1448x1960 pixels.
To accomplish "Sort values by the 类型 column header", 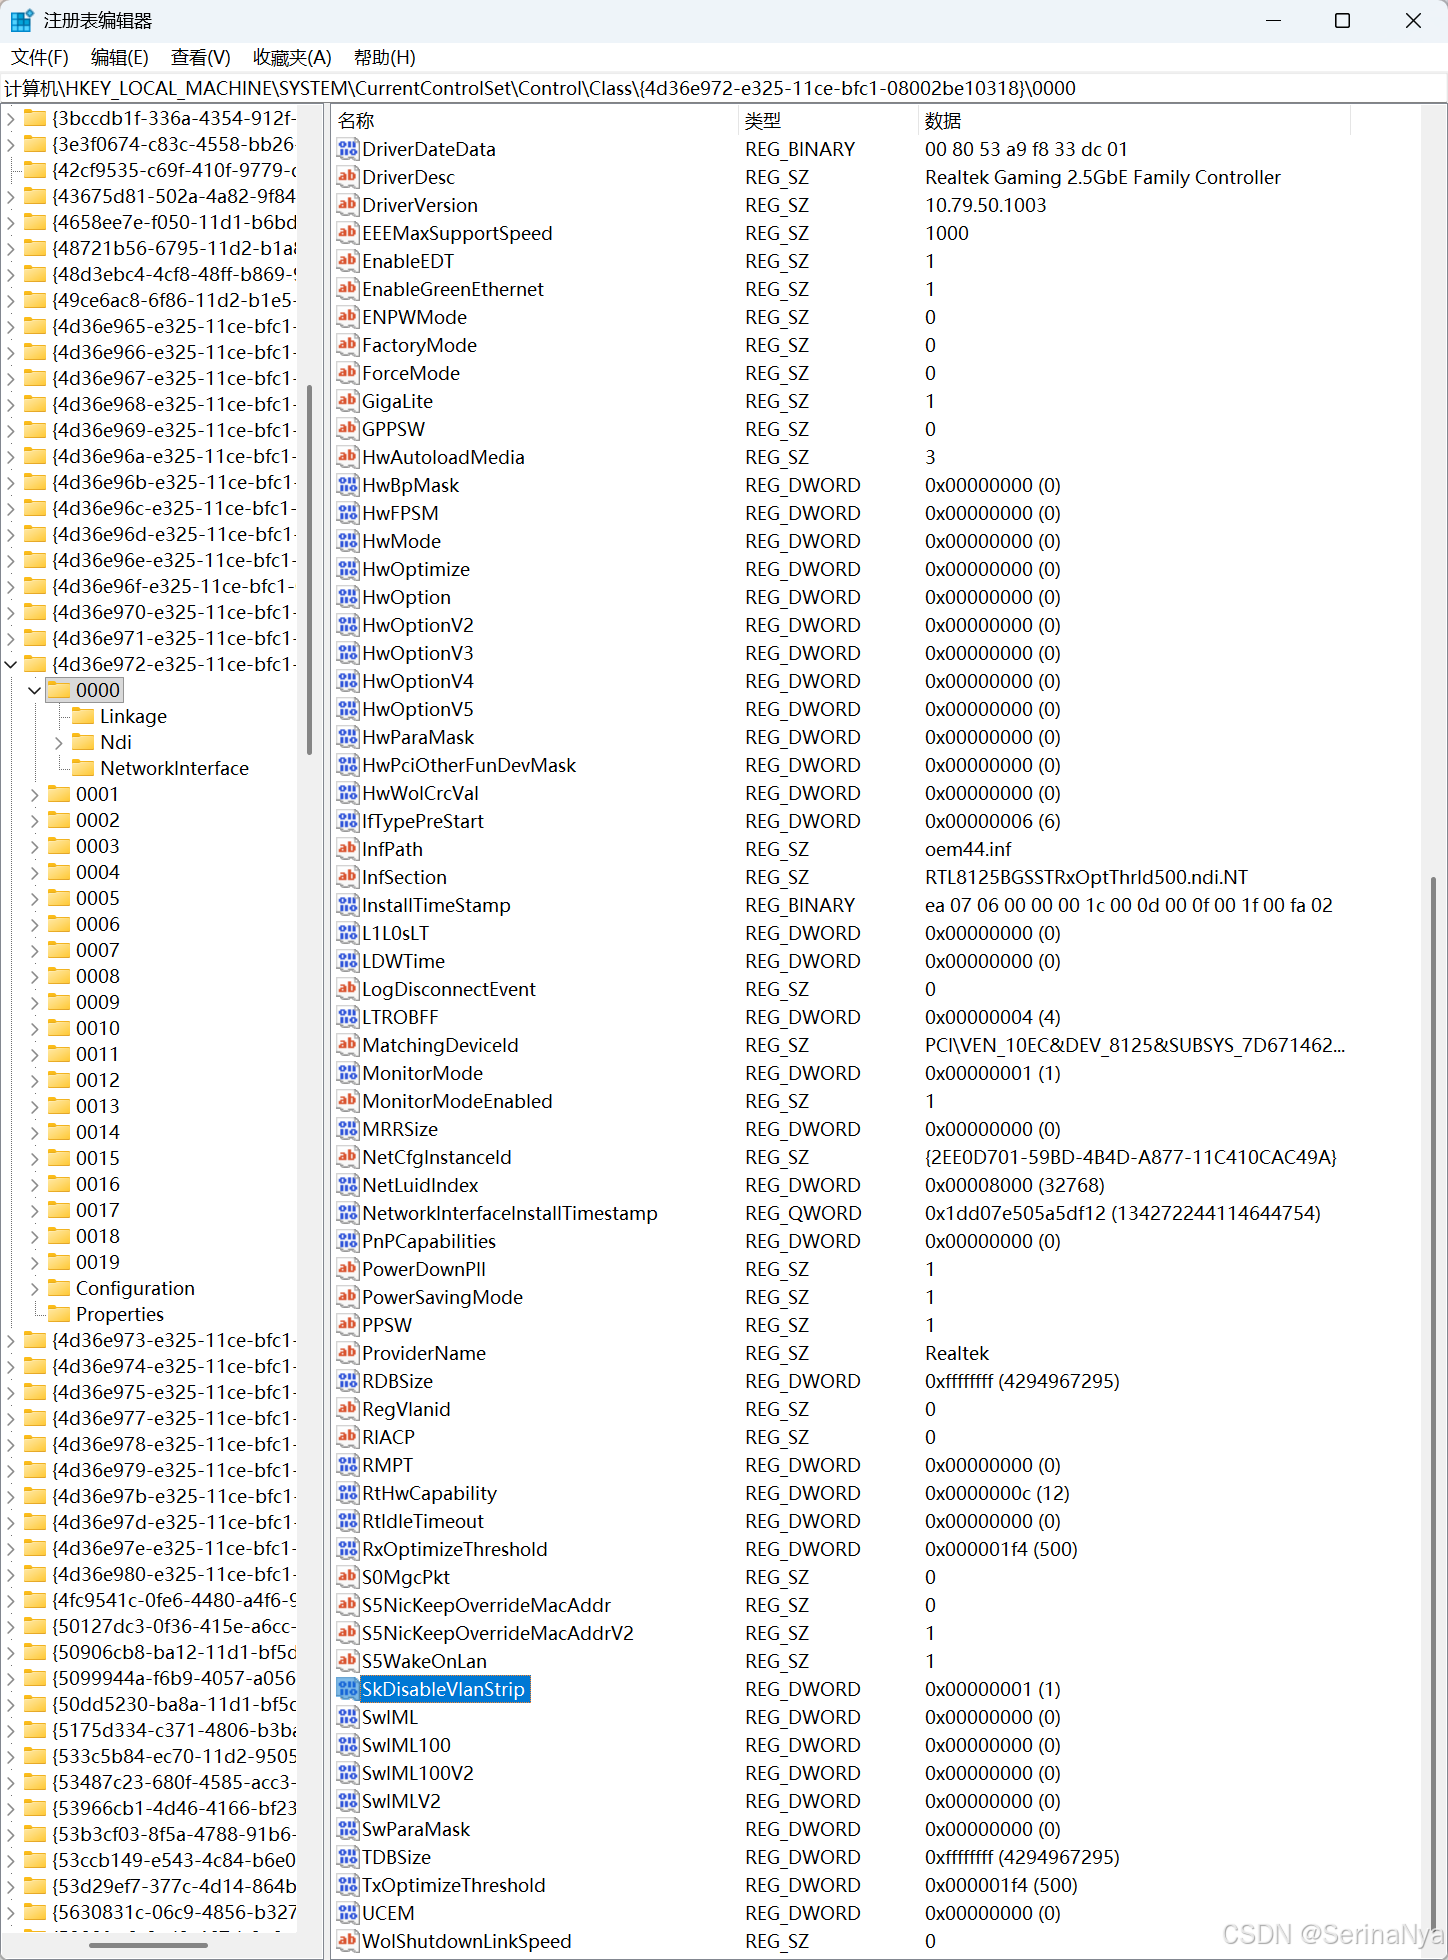I will [x=828, y=121].
